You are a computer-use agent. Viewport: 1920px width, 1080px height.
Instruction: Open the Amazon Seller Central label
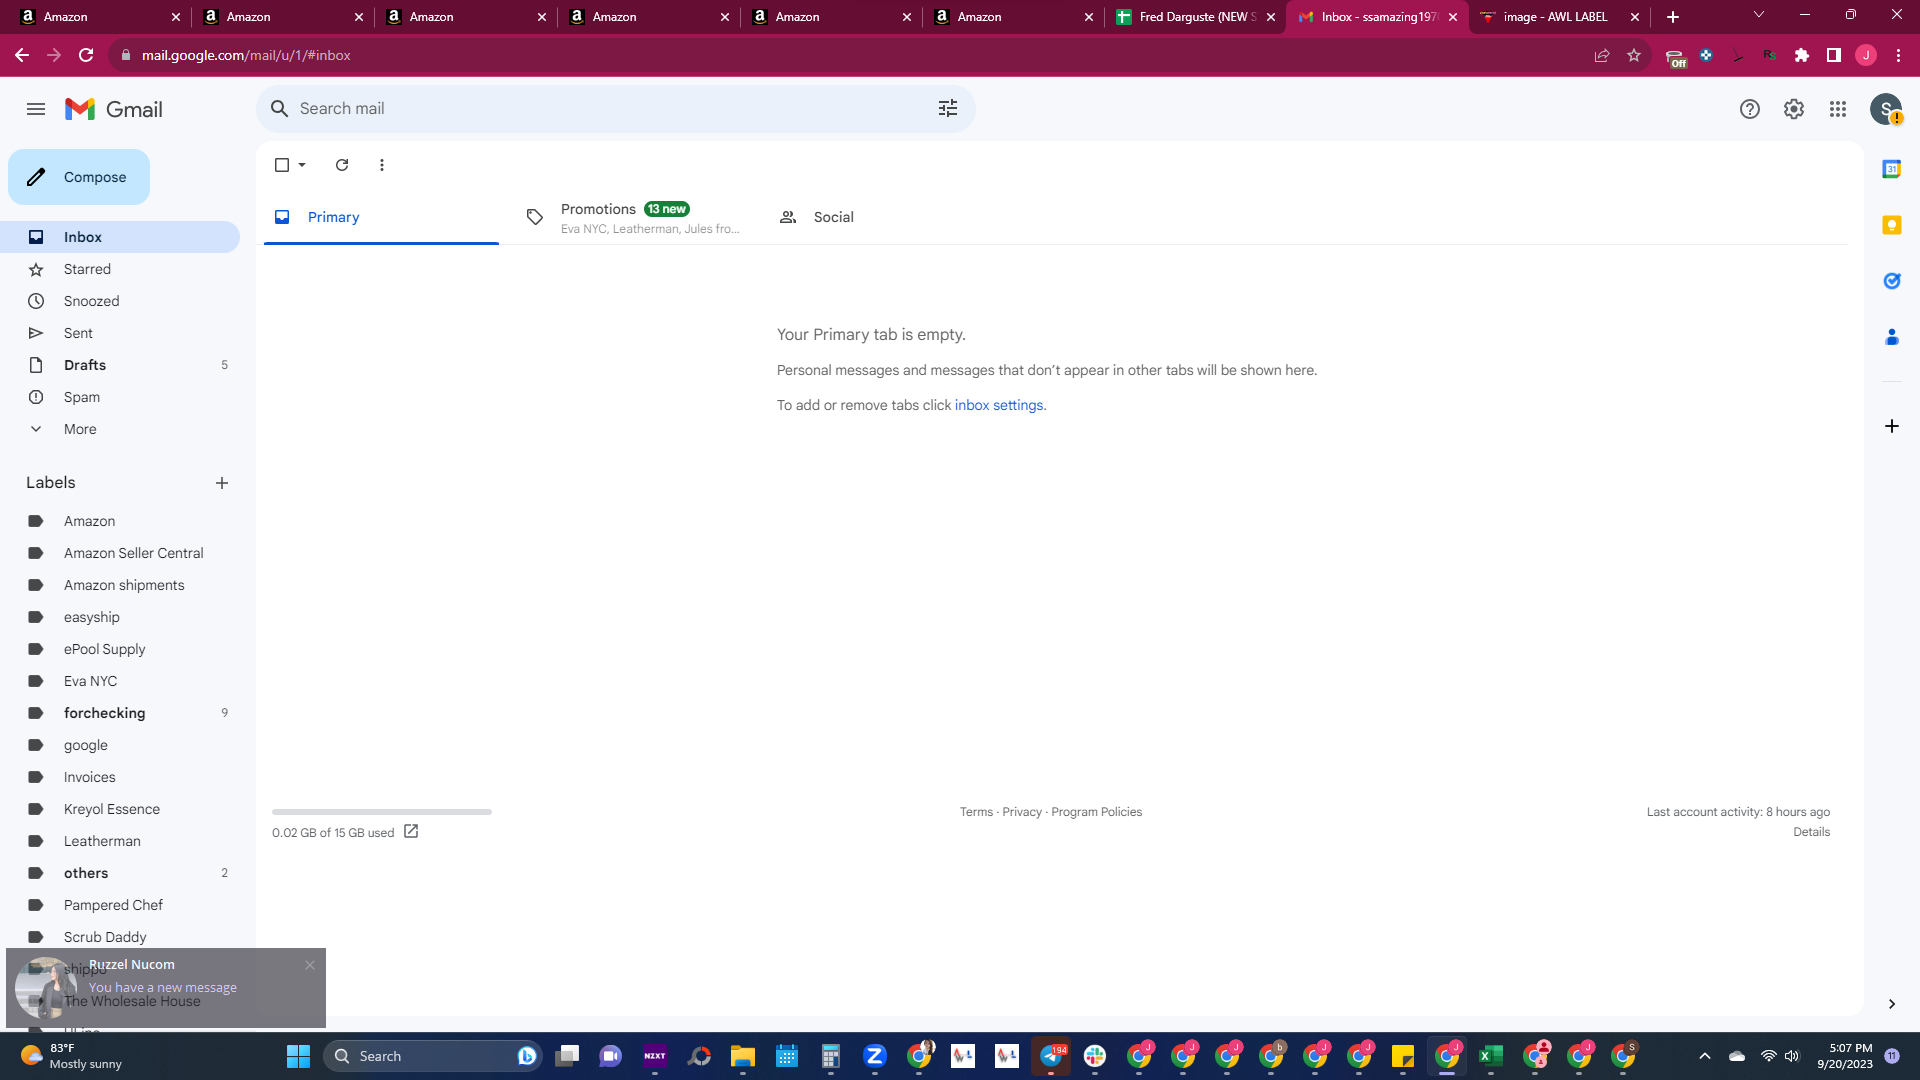click(120, 553)
